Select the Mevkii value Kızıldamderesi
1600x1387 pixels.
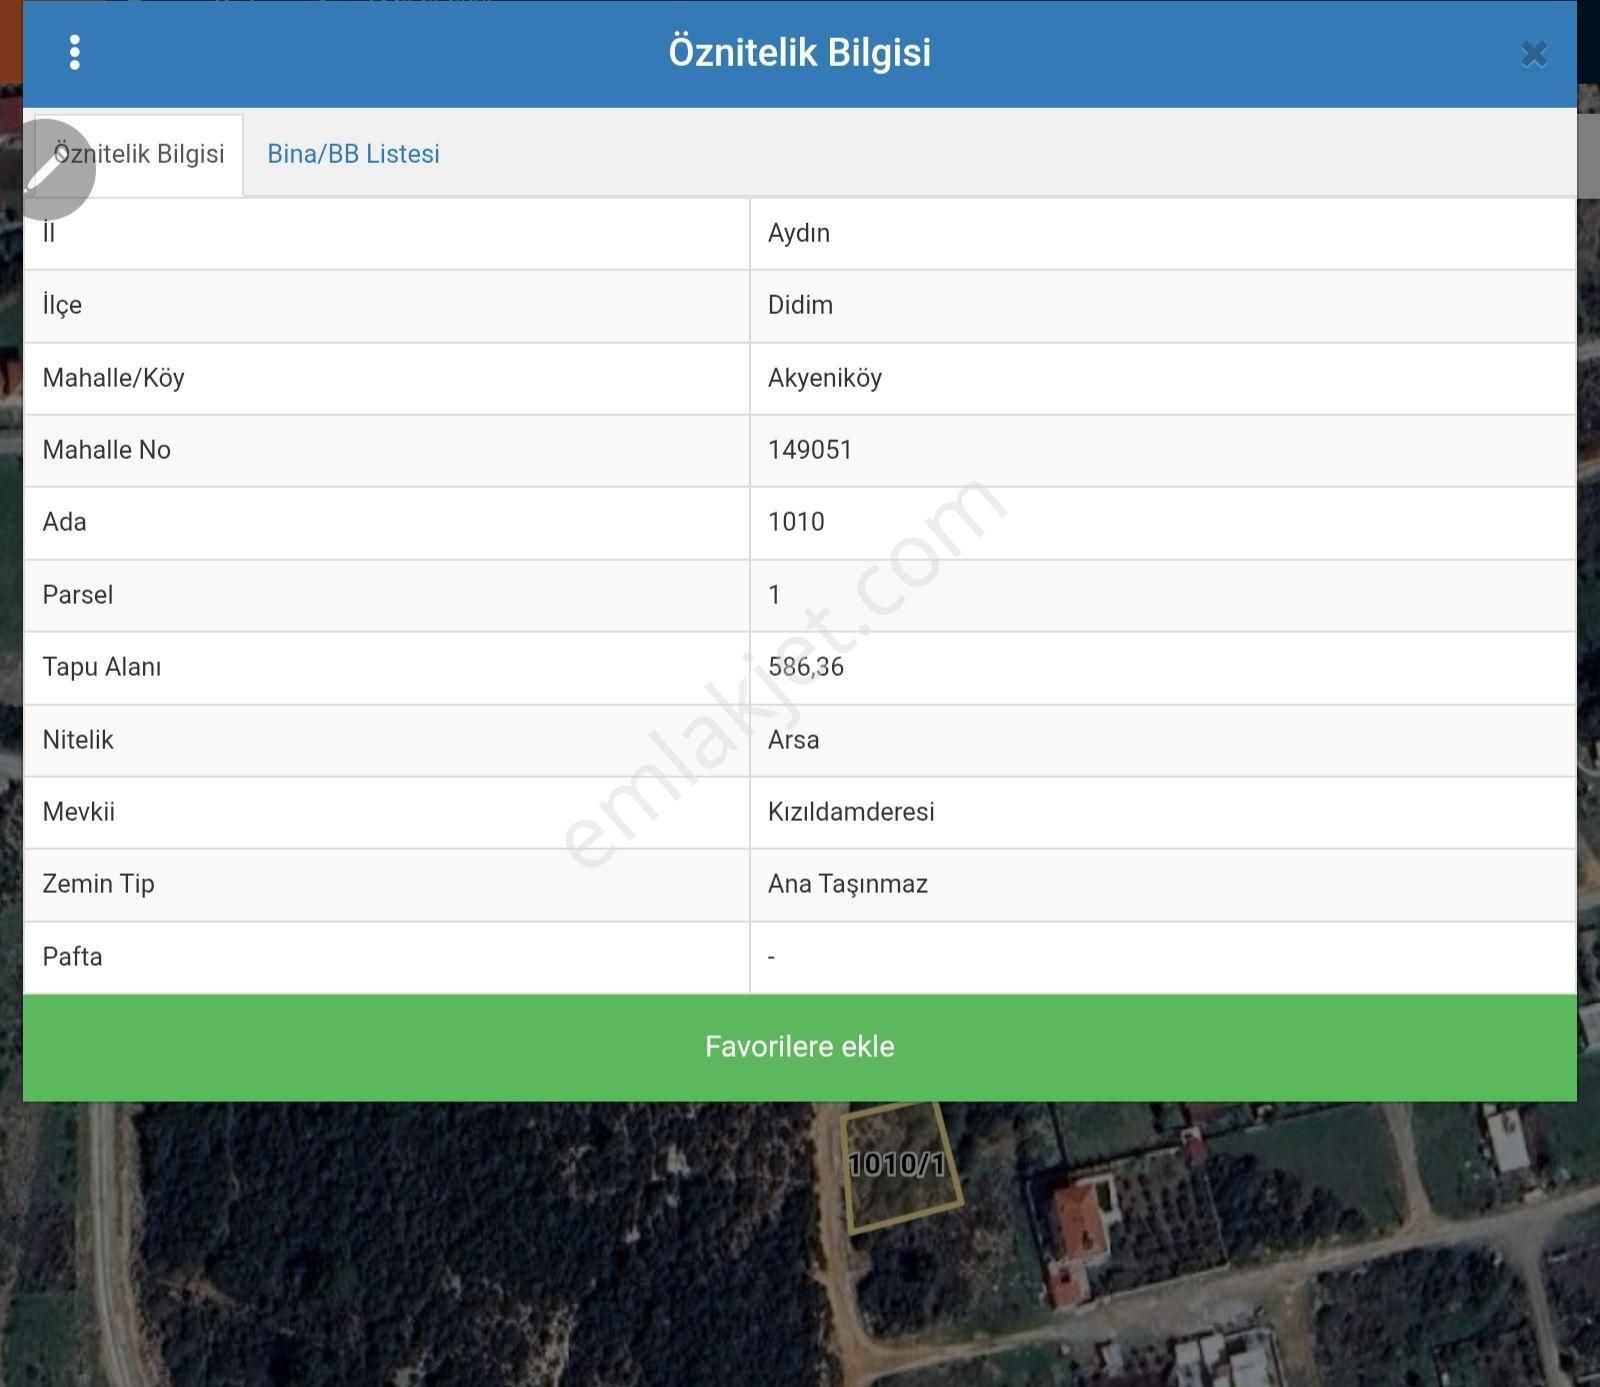[x=851, y=812]
